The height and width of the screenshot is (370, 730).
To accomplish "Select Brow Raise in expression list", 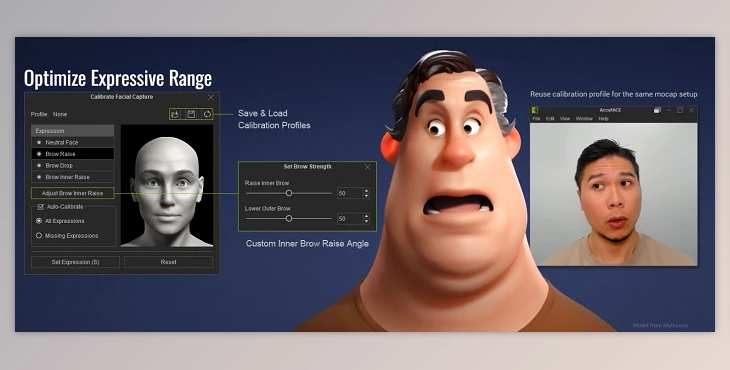I will [73, 154].
